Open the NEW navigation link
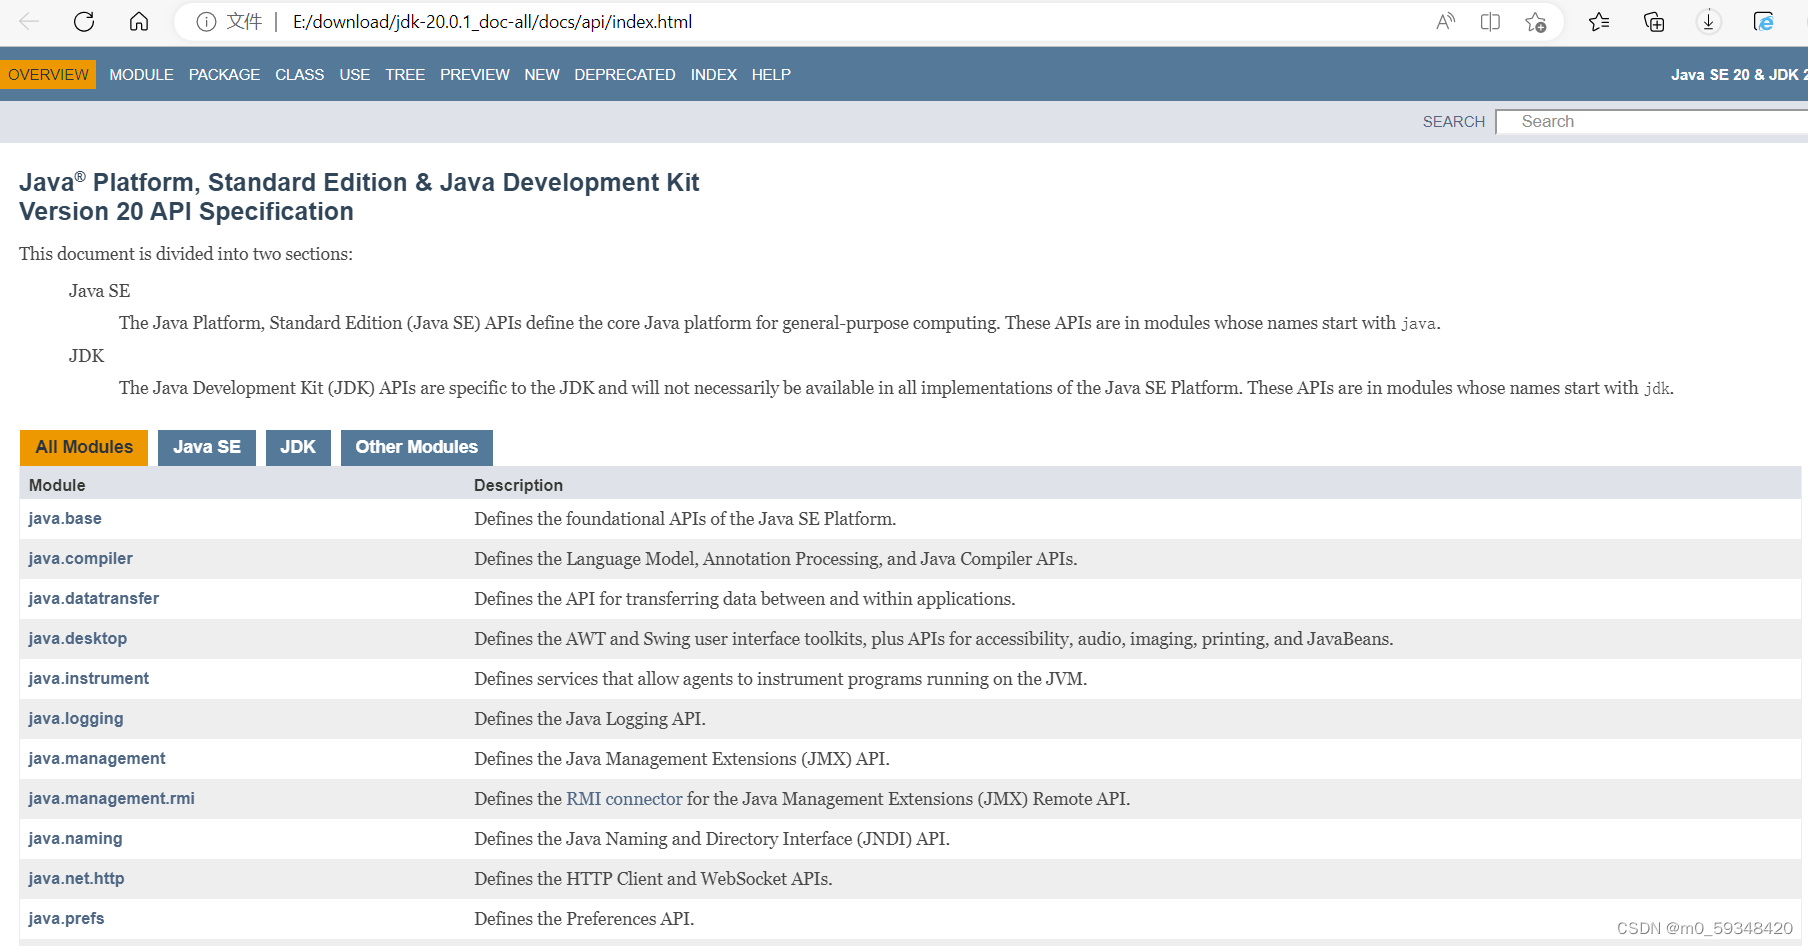The image size is (1808, 946). point(542,75)
